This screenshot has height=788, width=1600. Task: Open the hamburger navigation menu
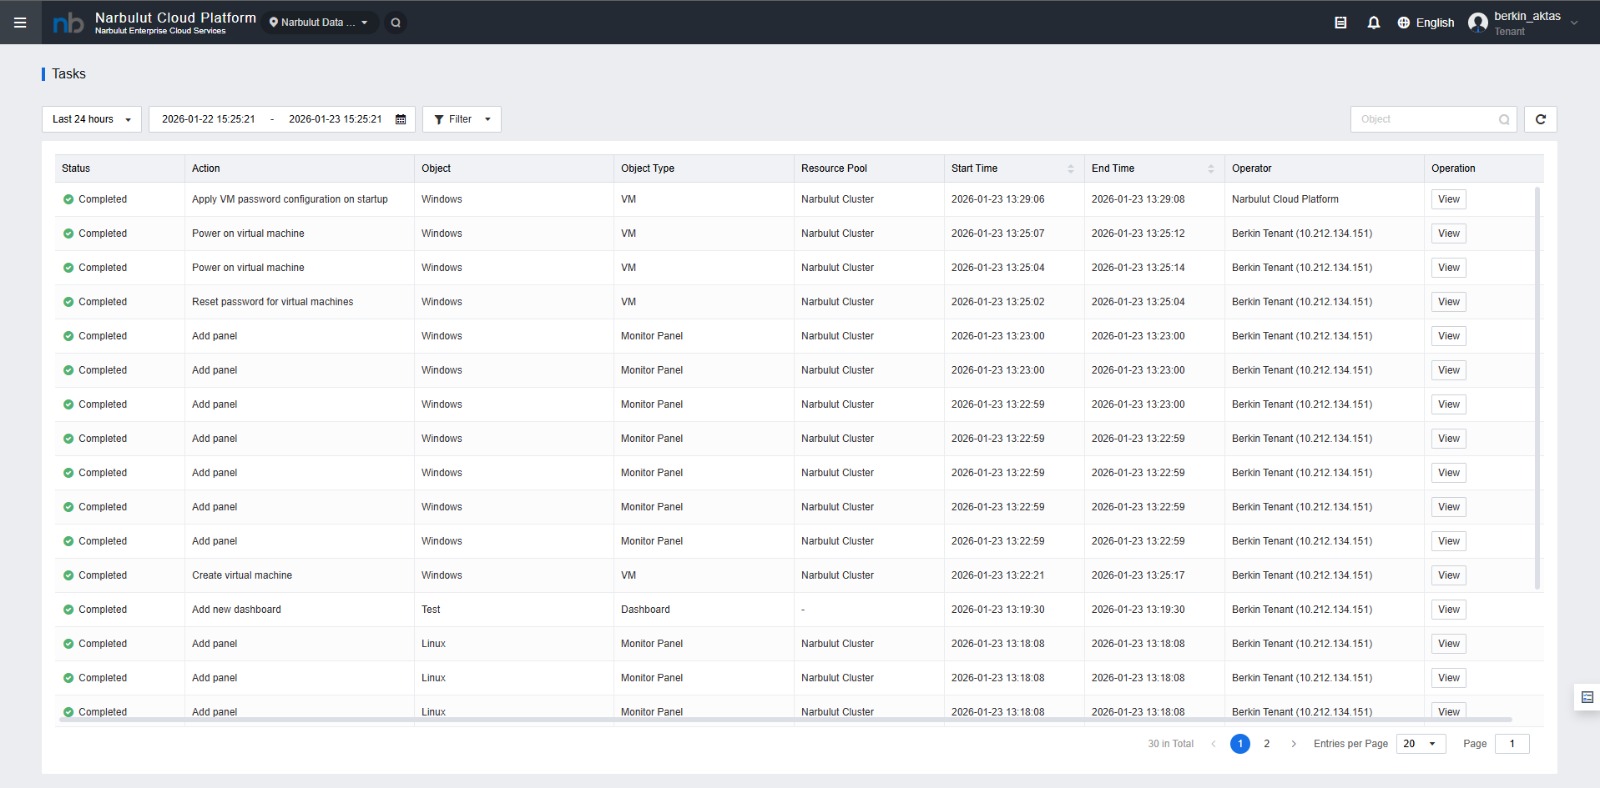click(x=20, y=22)
